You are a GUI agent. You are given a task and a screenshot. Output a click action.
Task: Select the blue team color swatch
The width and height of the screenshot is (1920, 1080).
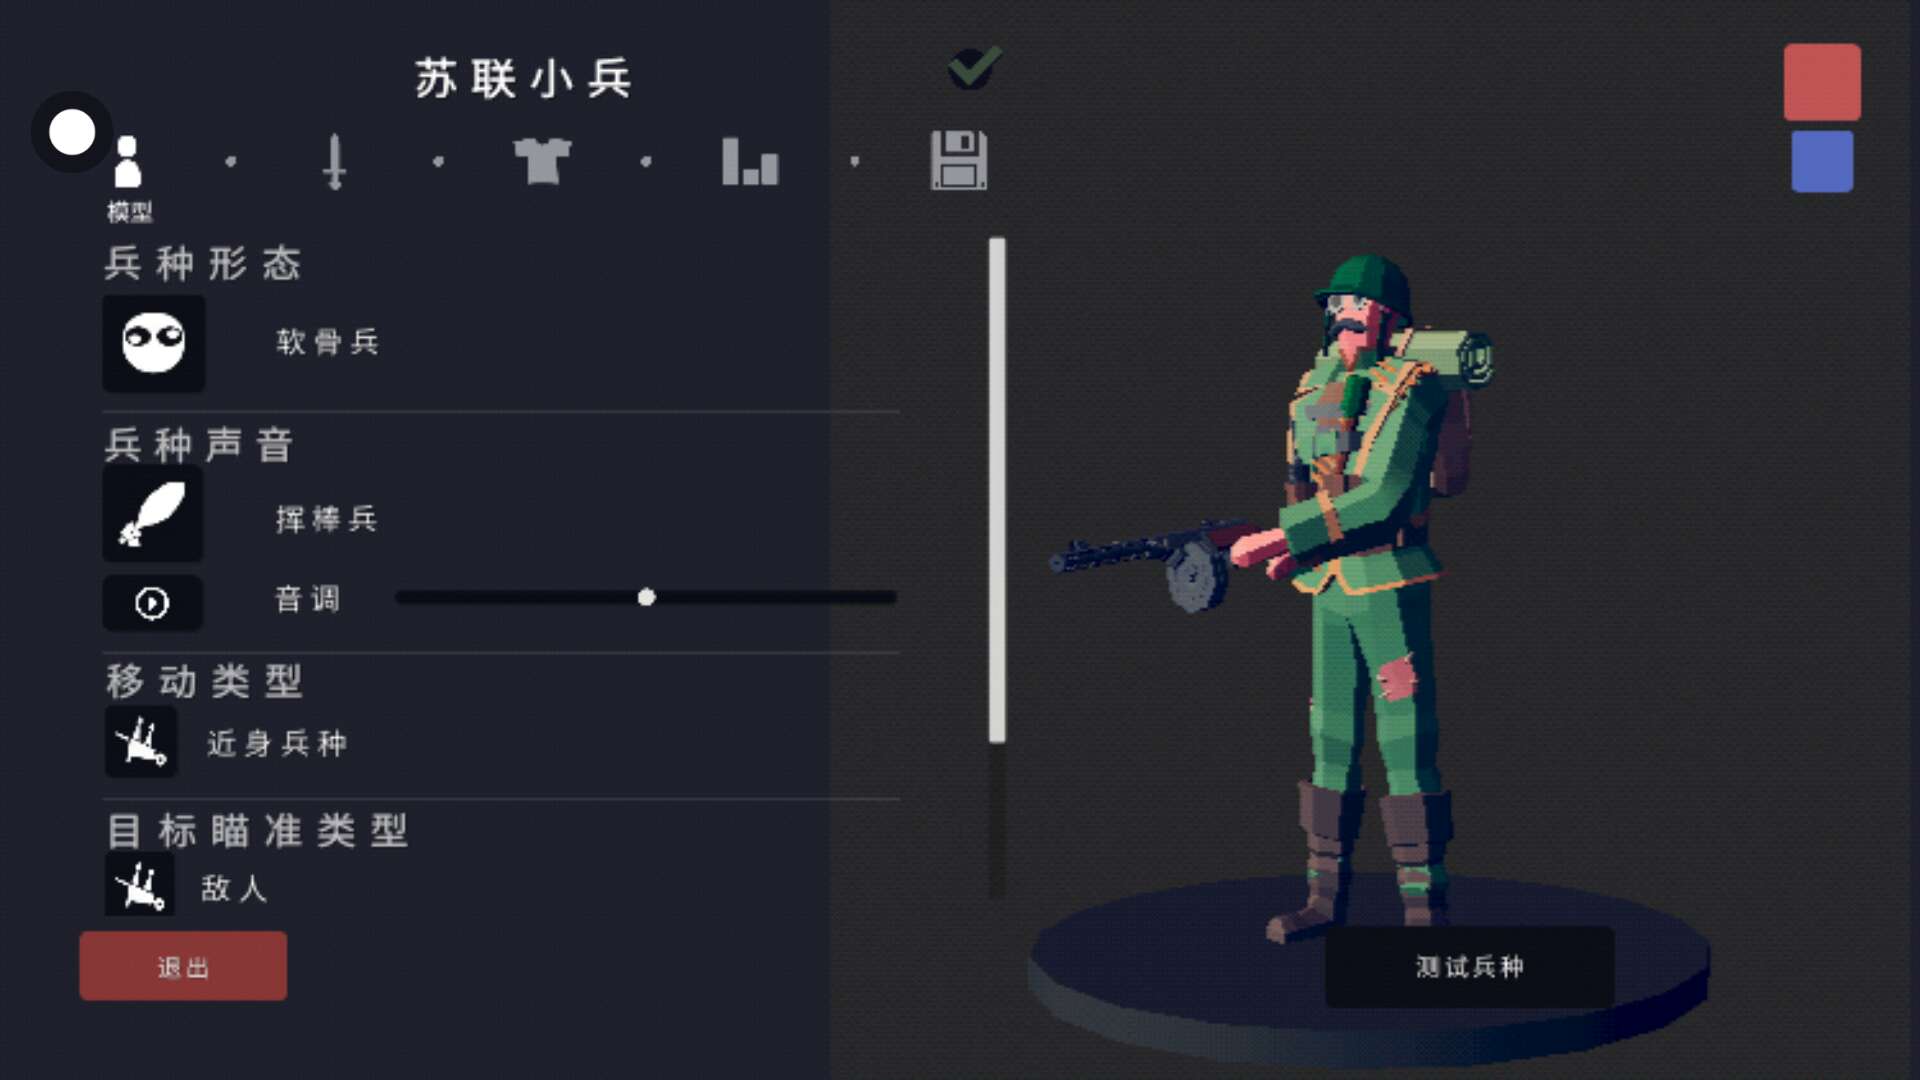point(1822,161)
